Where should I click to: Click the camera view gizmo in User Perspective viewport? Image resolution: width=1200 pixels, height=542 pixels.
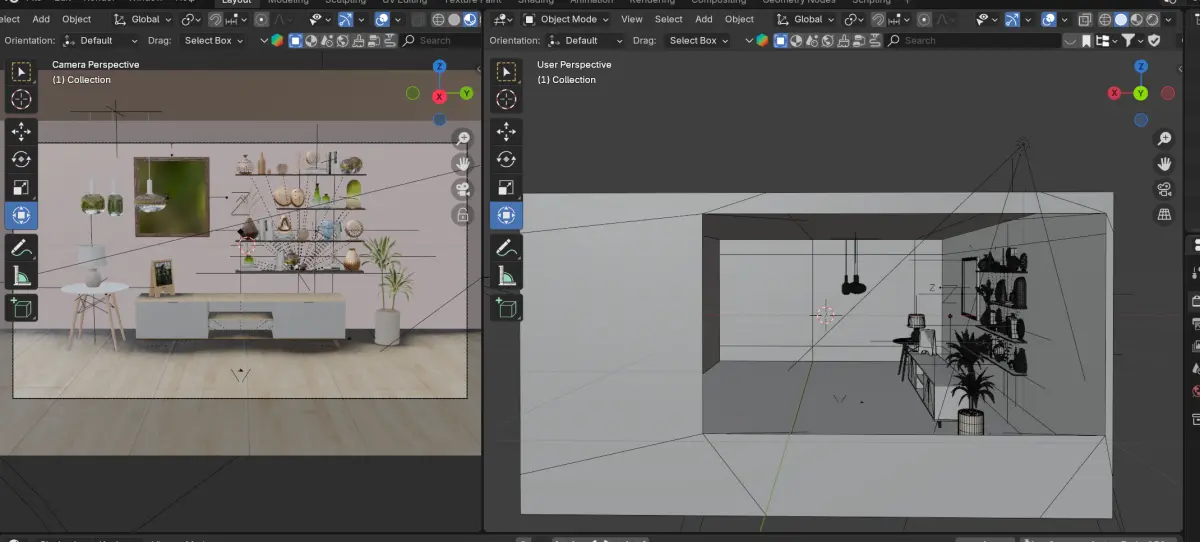[x=1164, y=189]
